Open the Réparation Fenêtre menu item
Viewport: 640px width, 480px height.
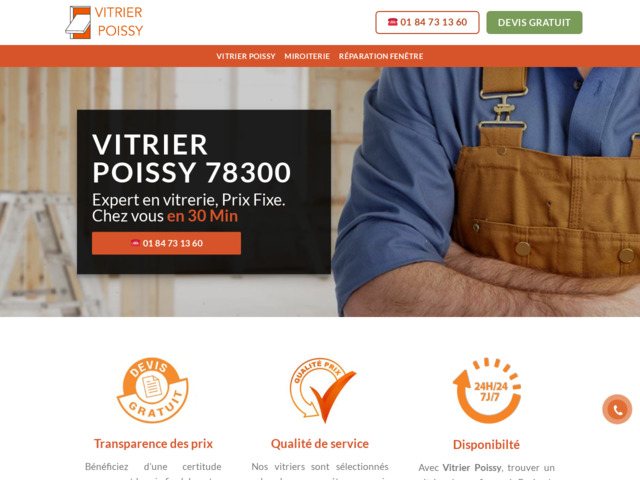coord(381,56)
